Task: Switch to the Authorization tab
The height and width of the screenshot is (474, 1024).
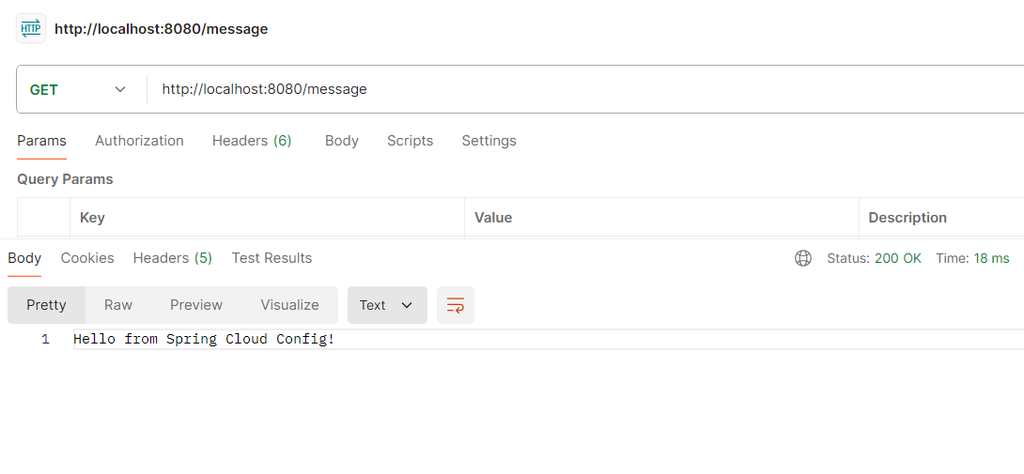Action: pos(139,141)
